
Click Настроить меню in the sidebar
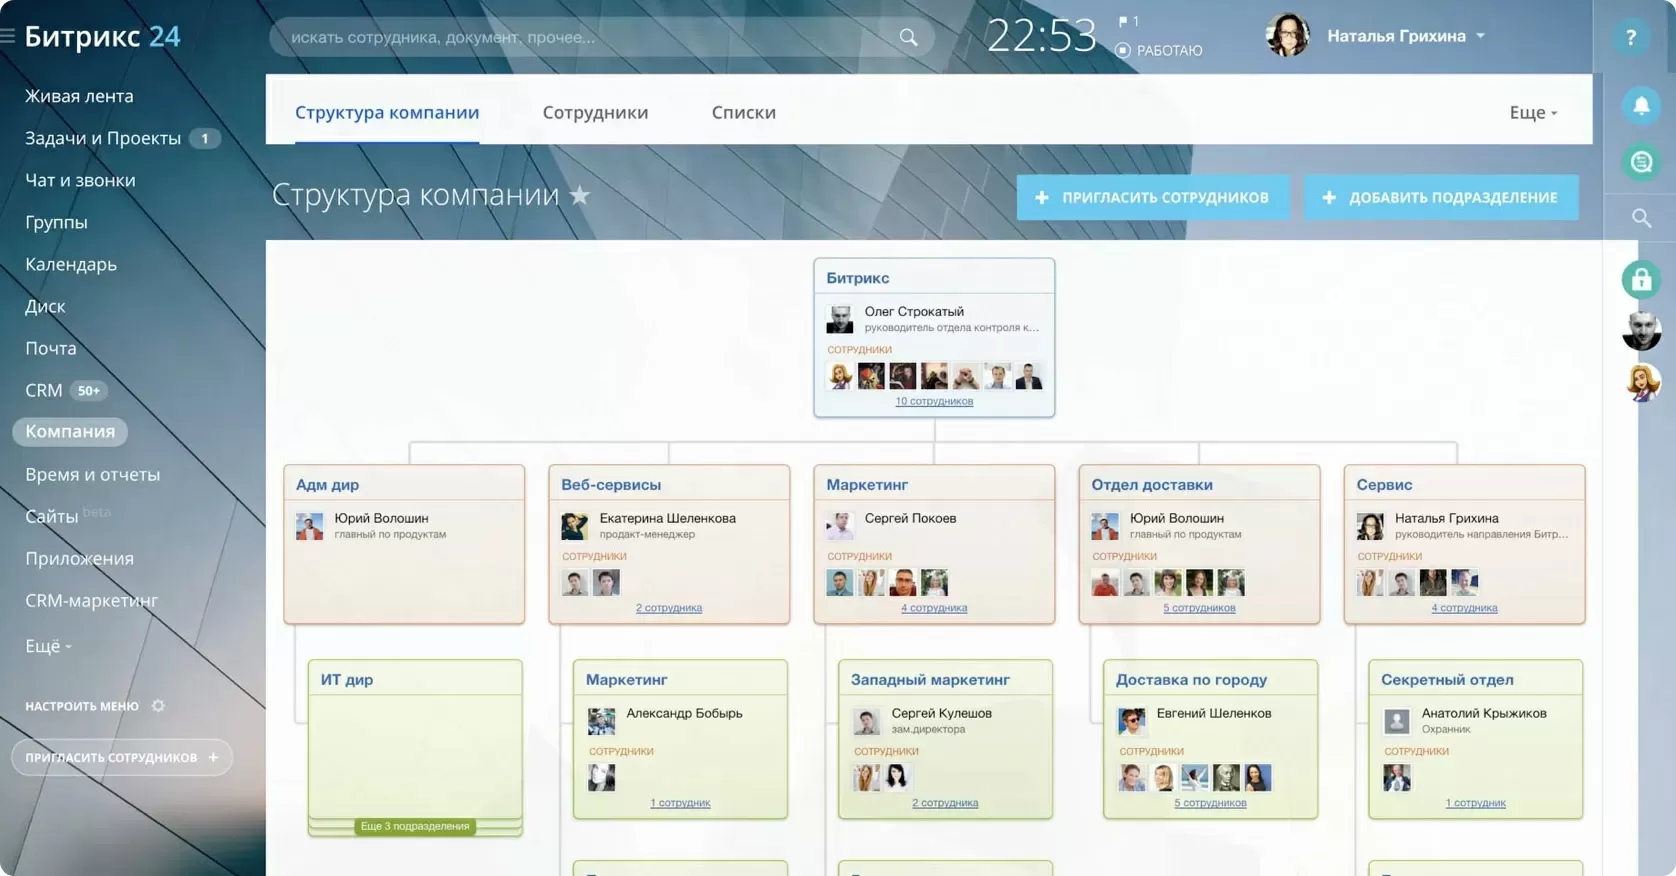(82, 706)
